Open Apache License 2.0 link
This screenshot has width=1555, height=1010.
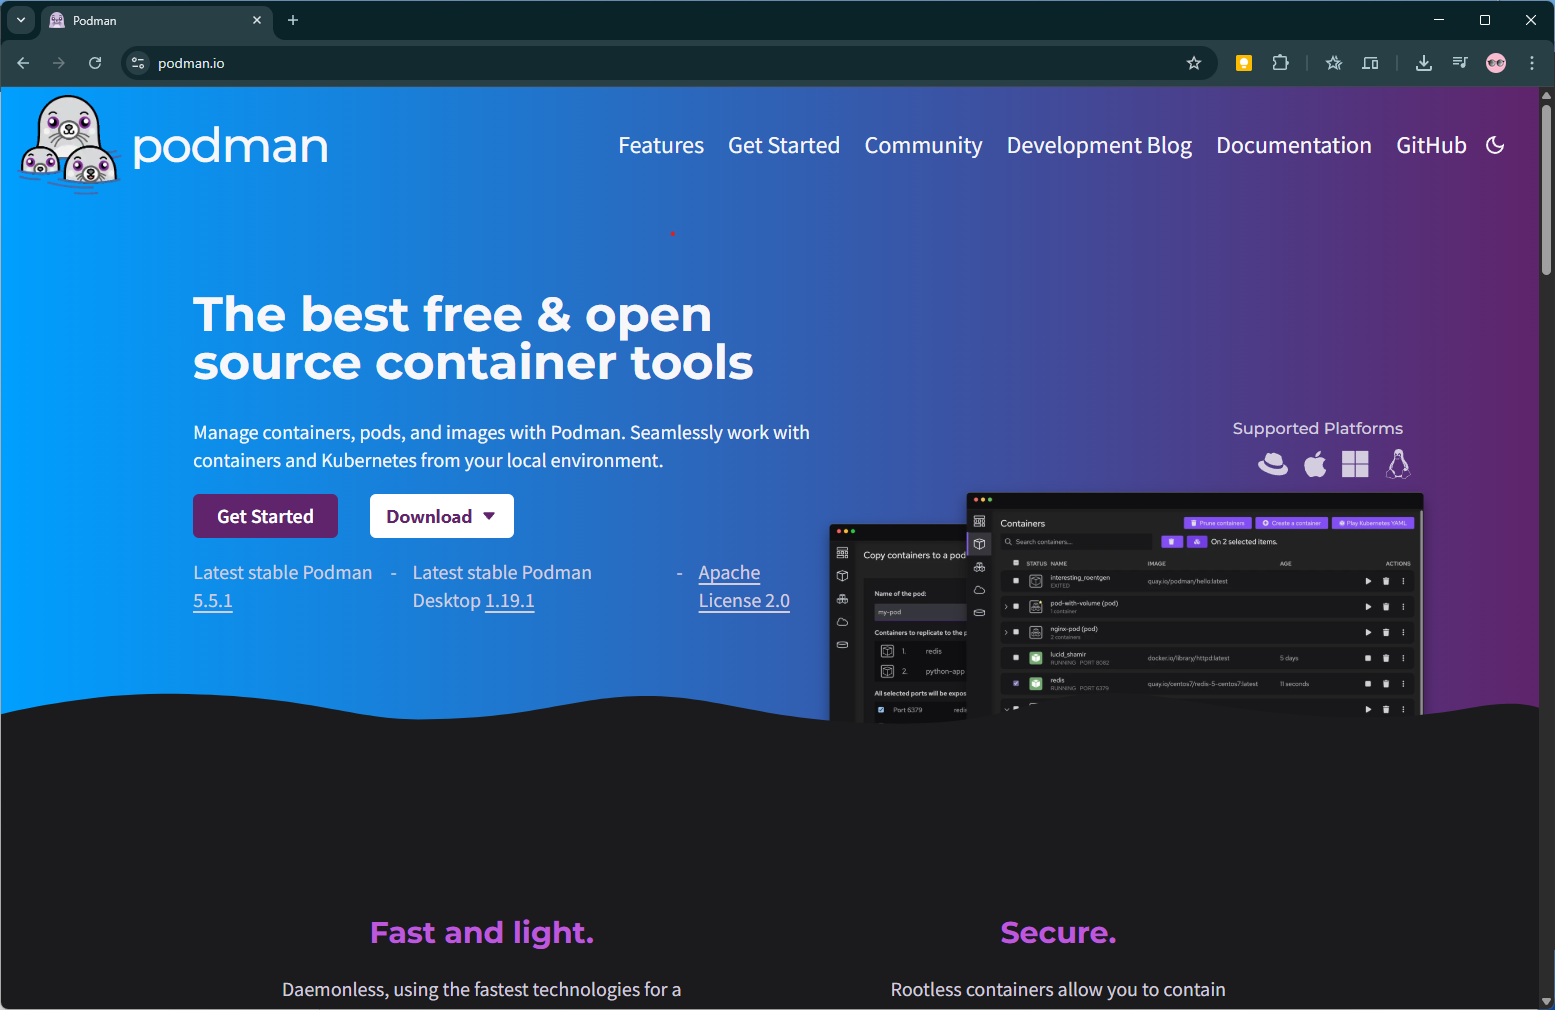(744, 587)
